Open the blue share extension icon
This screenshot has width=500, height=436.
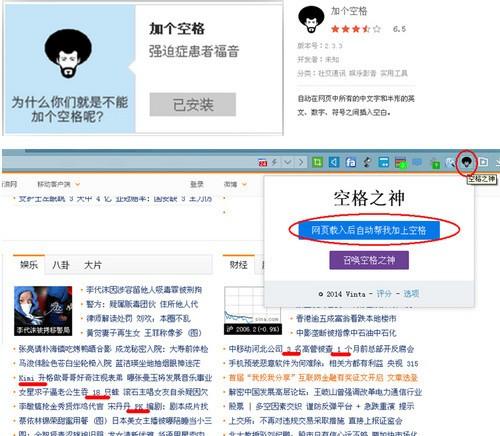pos(334,162)
